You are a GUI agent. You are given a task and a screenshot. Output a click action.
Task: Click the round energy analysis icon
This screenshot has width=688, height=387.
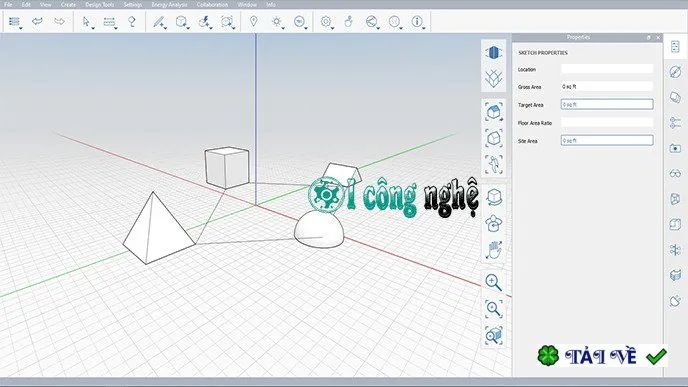[299, 21]
